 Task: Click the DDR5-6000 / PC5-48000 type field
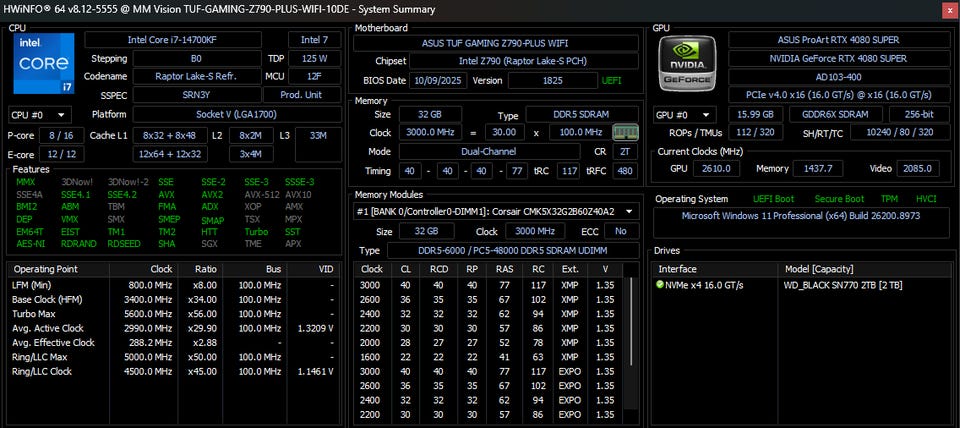click(x=512, y=251)
